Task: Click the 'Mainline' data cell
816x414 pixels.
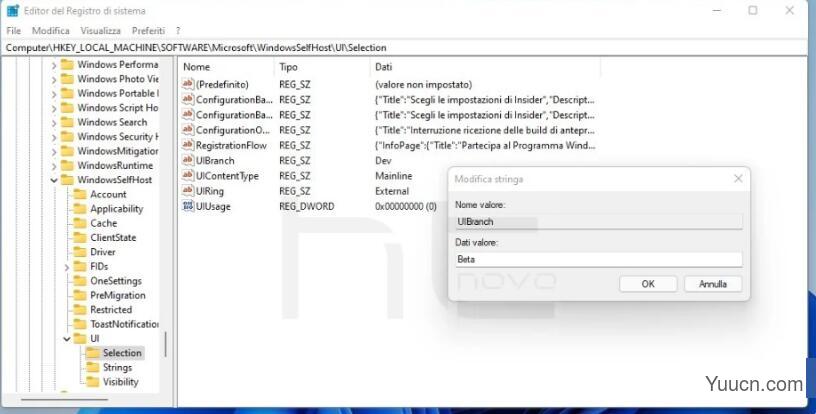Action: click(x=393, y=176)
